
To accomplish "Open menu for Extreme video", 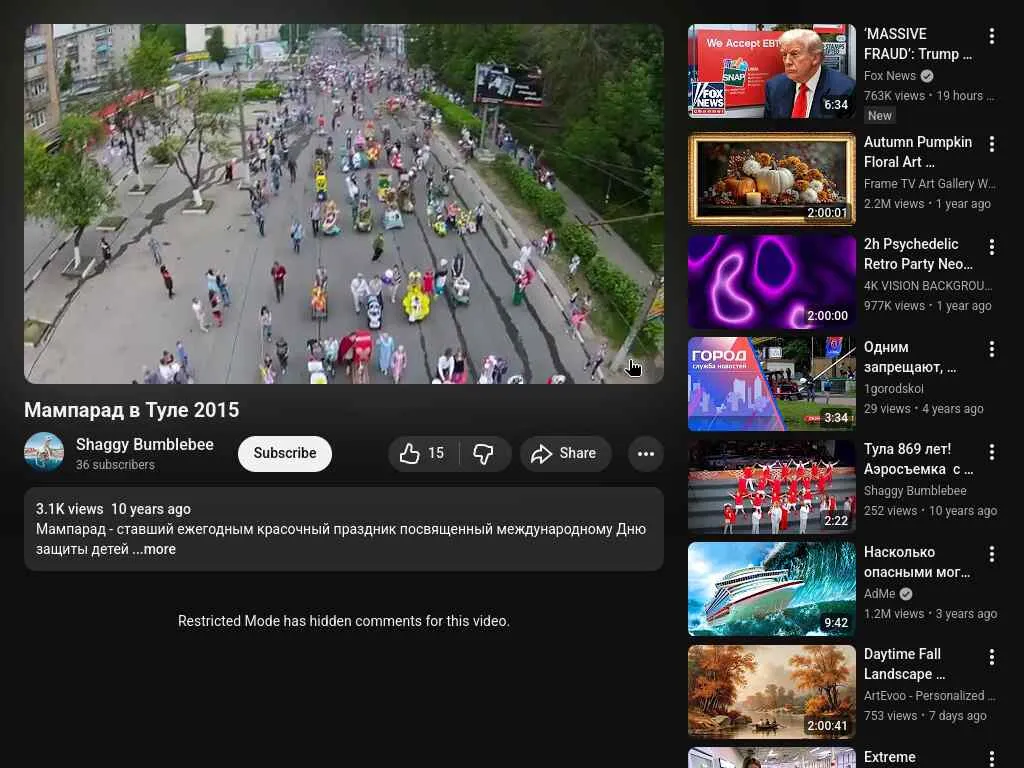I will pos(992,758).
